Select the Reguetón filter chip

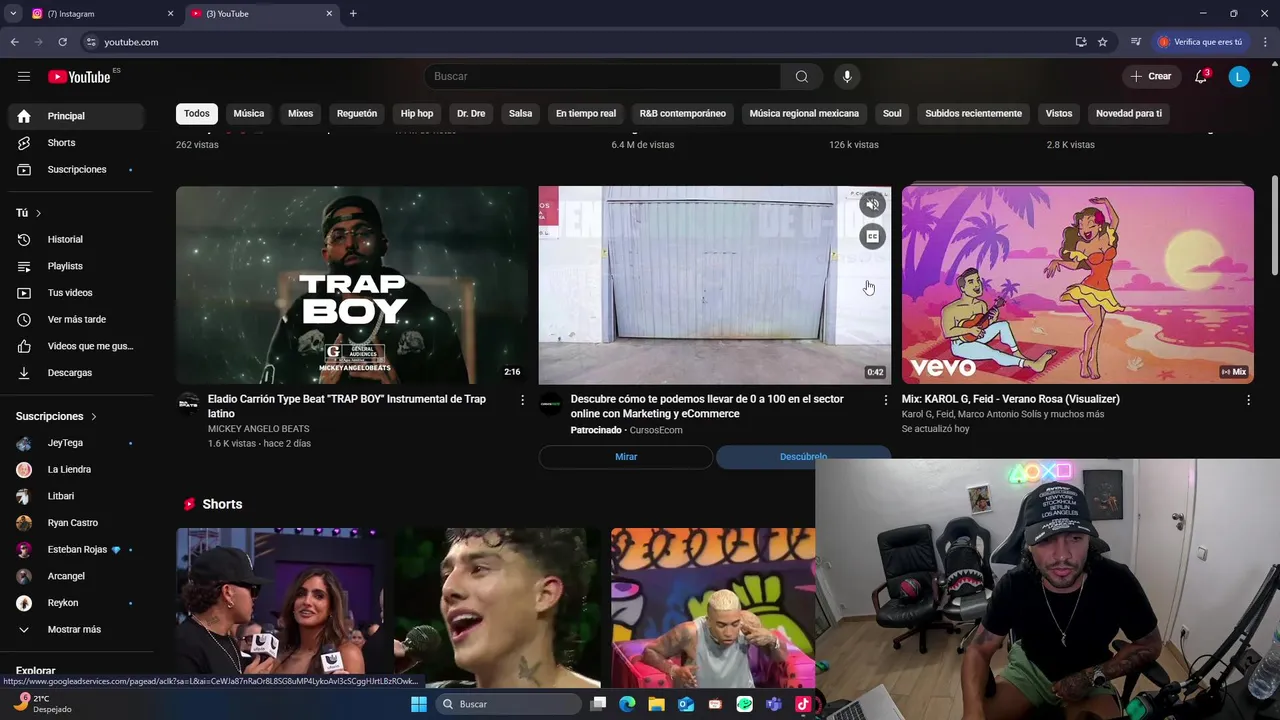click(x=357, y=113)
